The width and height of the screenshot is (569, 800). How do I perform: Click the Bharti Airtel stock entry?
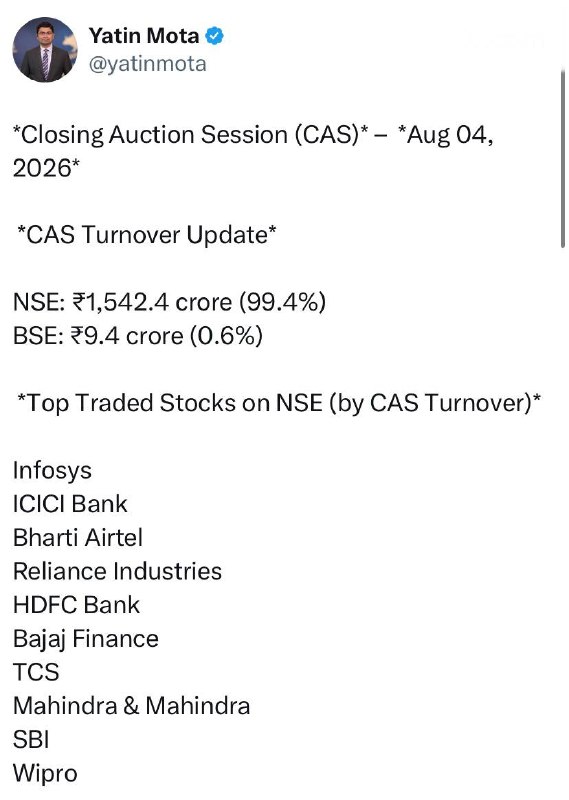coord(78,538)
